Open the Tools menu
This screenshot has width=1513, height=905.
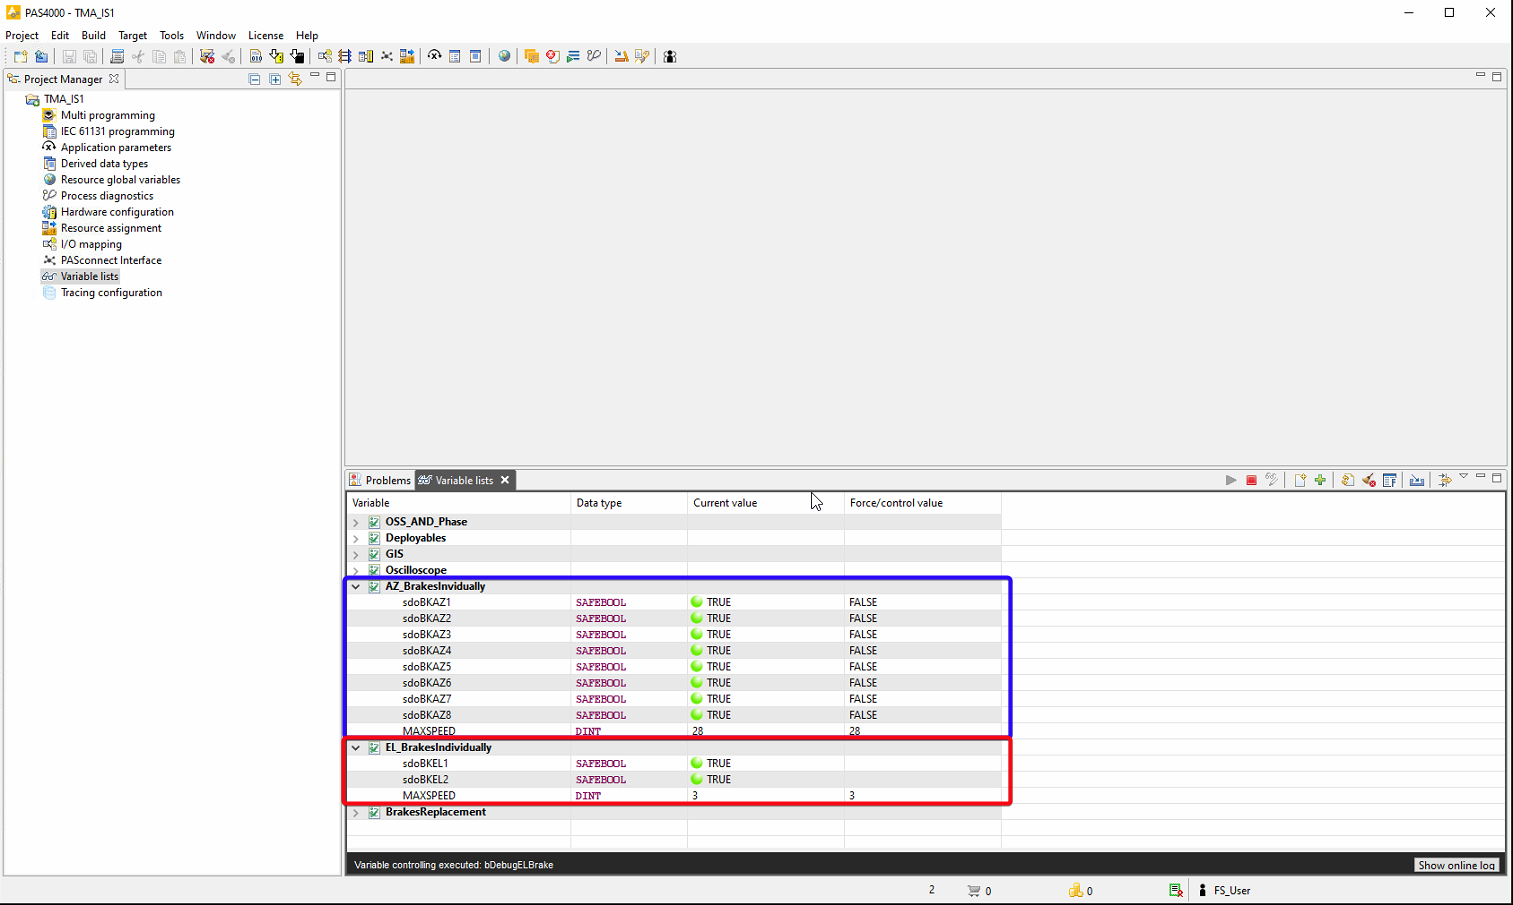pyautogui.click(x=171, y=35)
